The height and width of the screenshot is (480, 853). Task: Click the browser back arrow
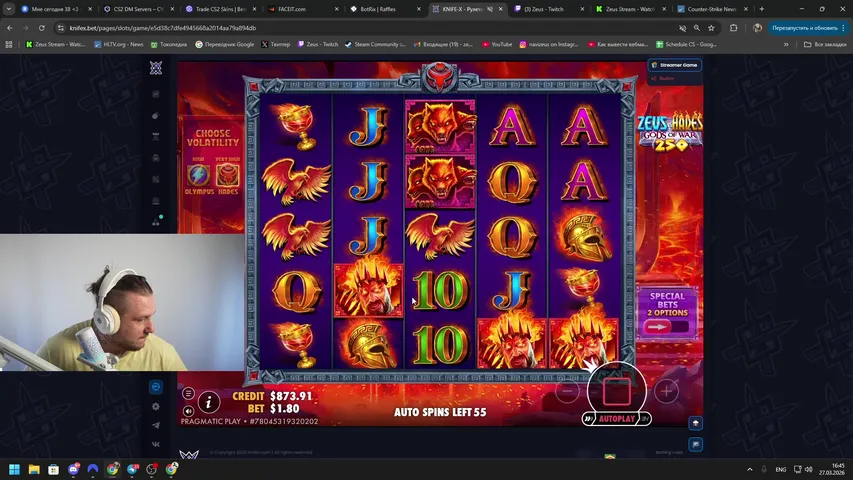pyautogui.click(x=10, y=28)
